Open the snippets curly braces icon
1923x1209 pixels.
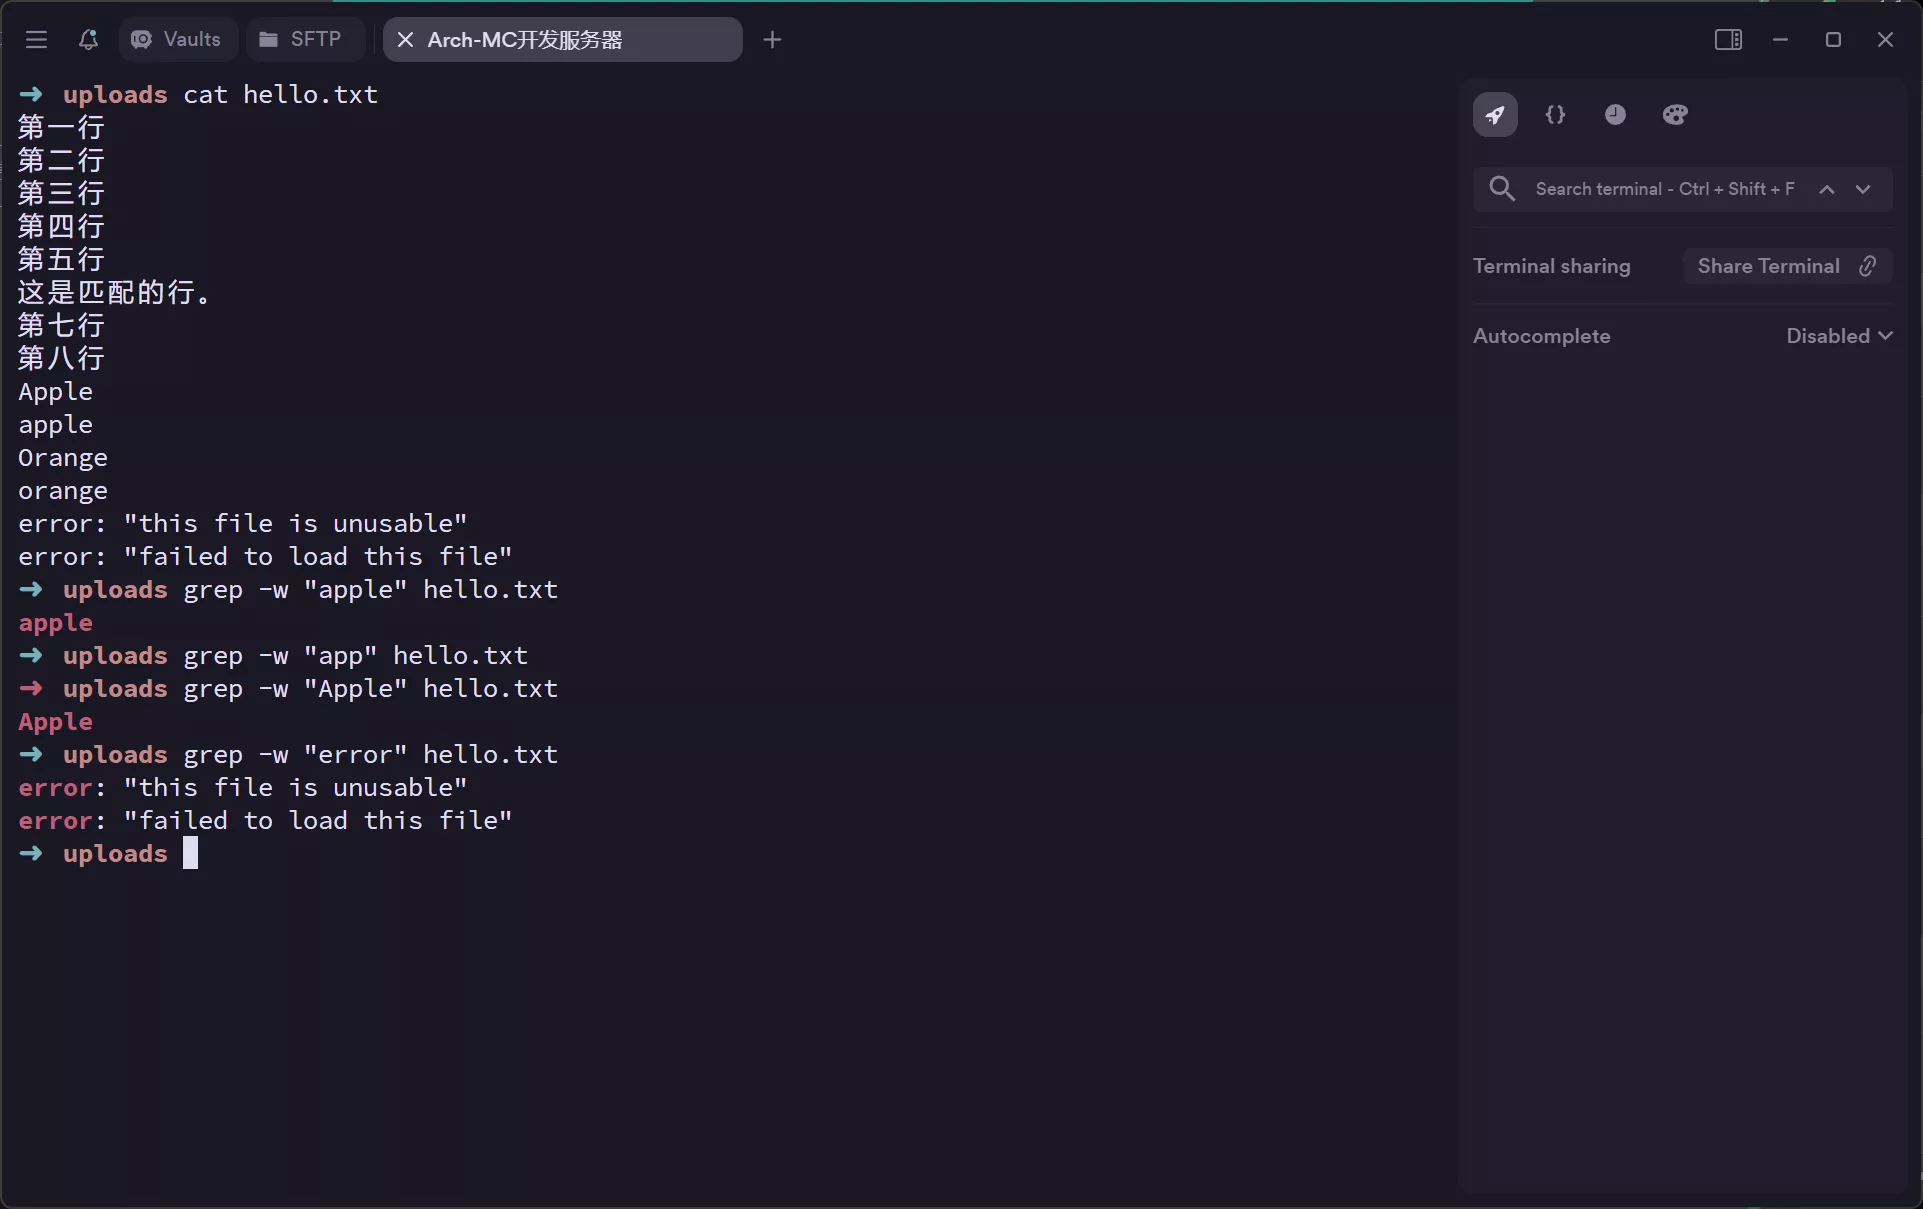(1555, 115)
